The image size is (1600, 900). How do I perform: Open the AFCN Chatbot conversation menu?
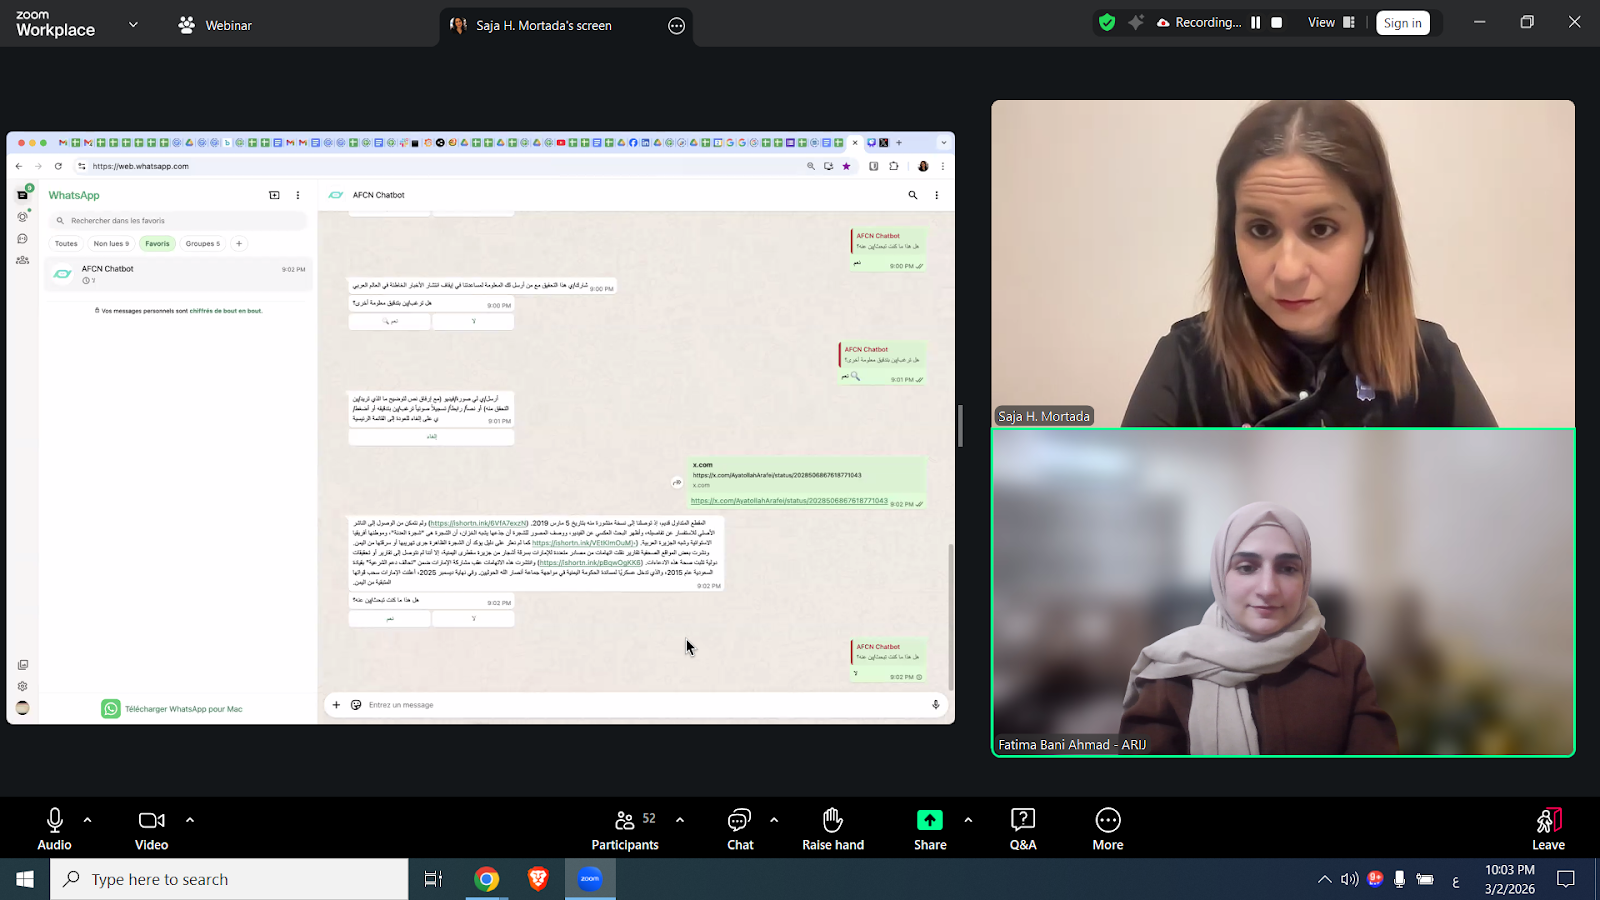pos(936,195)
